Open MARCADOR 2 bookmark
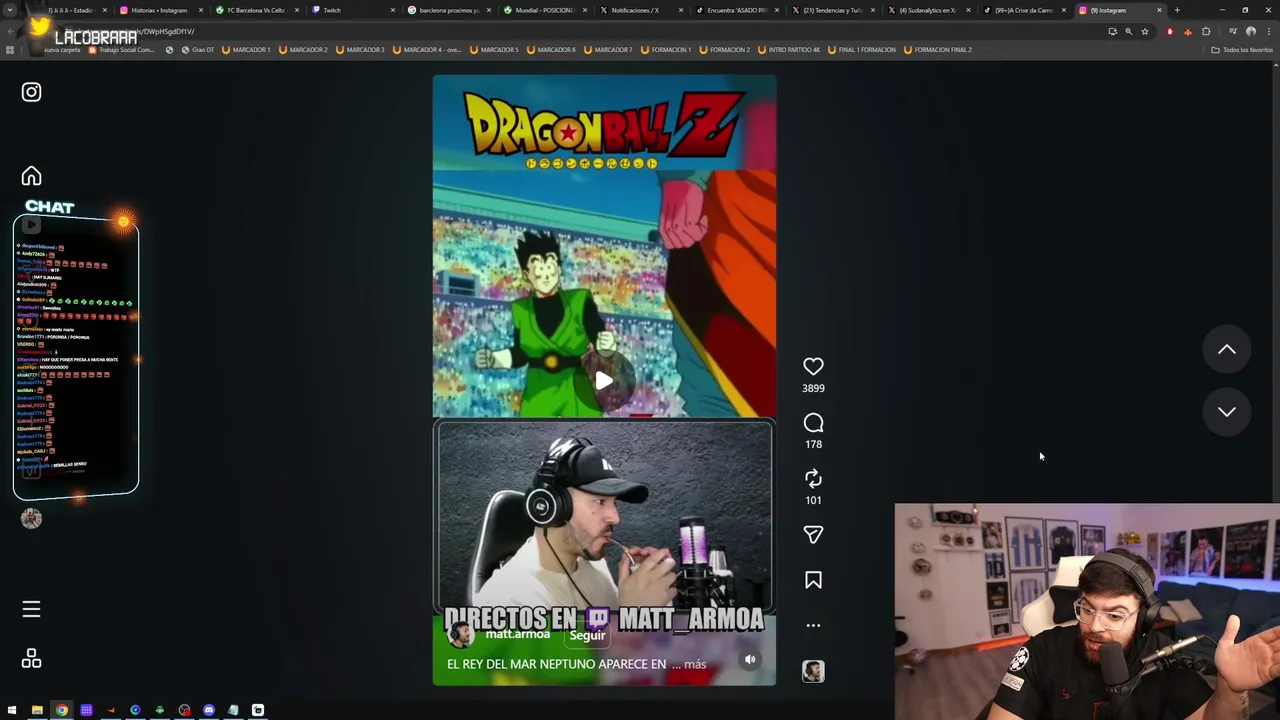The height and width of the screenshot is (720, 1280). (x=303, y=50)
